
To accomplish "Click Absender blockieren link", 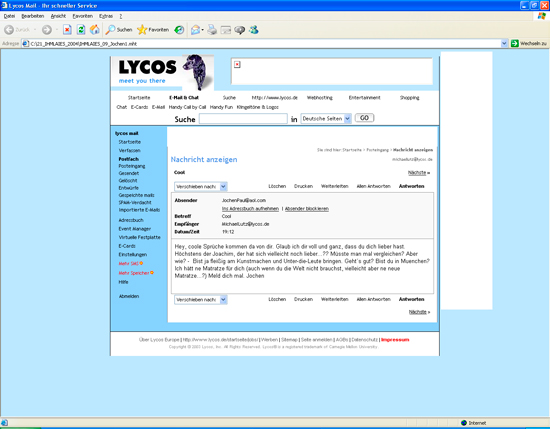I will point(307,209).
